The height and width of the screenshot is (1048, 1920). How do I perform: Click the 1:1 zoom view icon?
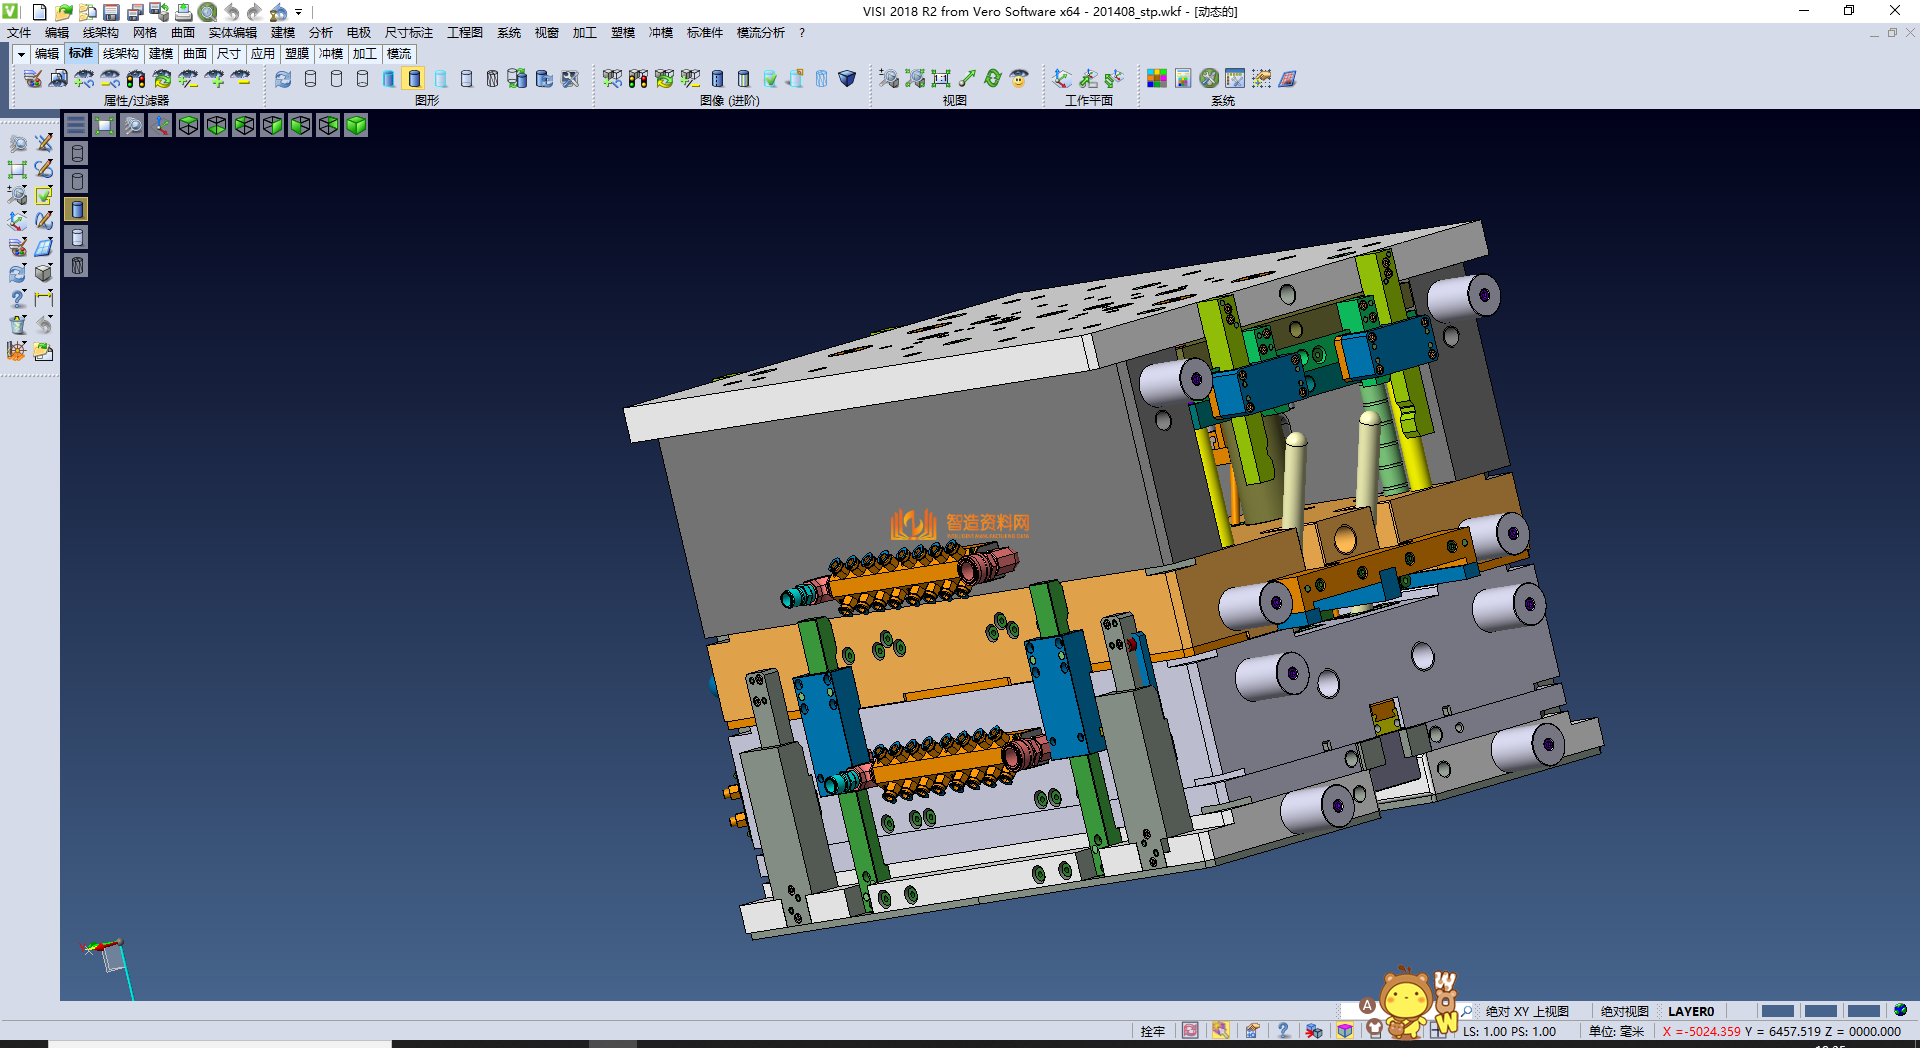[x=940, y=79]
